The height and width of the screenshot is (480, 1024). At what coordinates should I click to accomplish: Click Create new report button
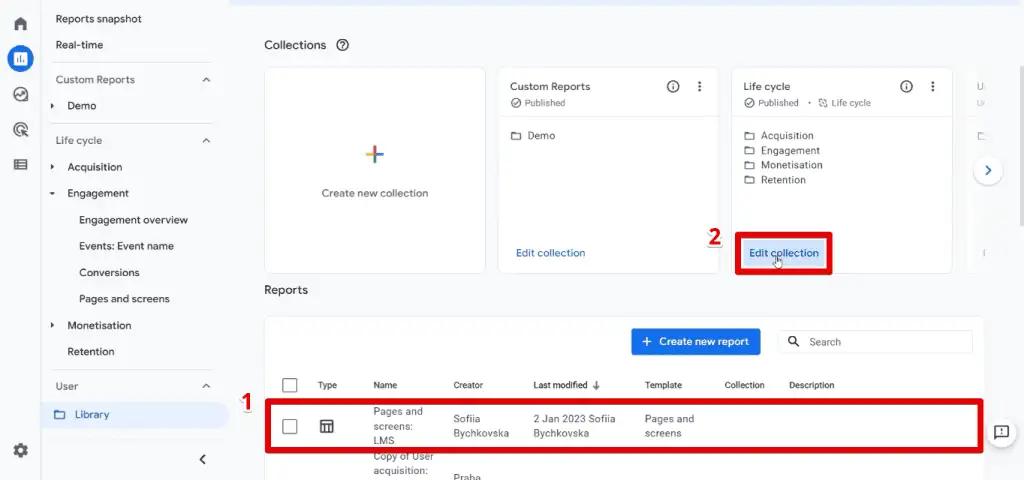coord(696,342)
